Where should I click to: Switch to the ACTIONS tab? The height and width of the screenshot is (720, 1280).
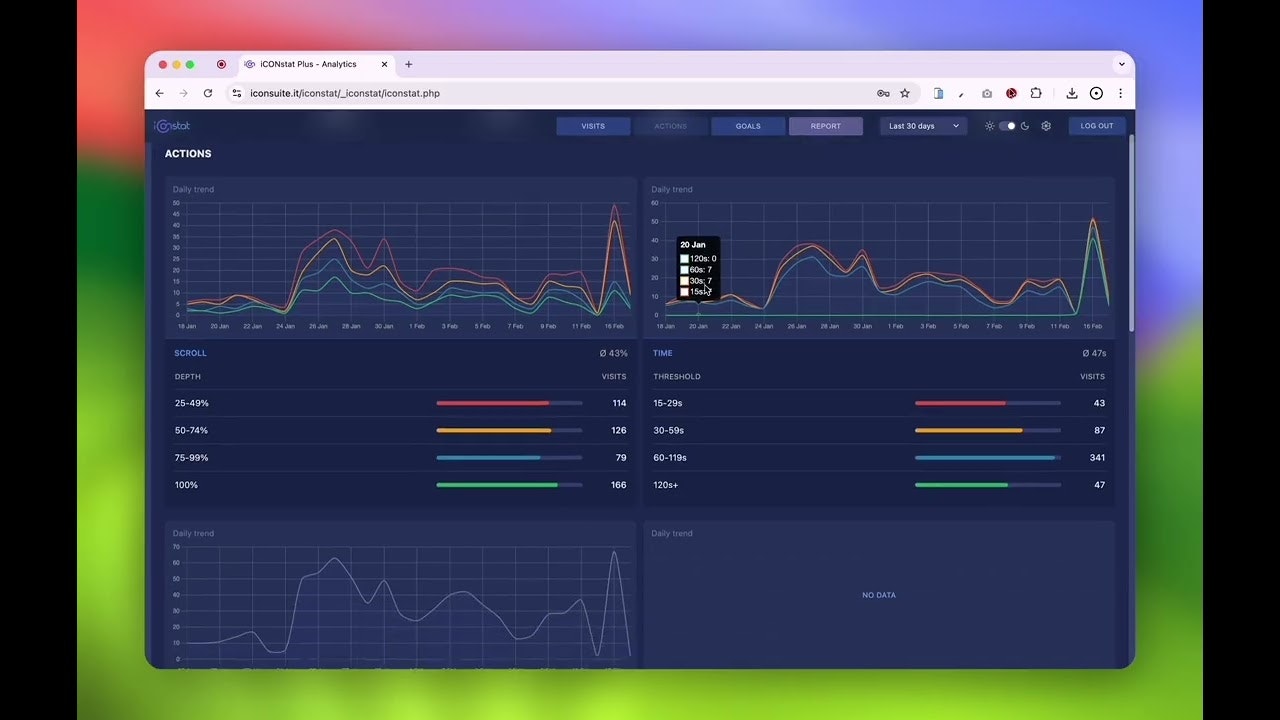click(670, 126)
